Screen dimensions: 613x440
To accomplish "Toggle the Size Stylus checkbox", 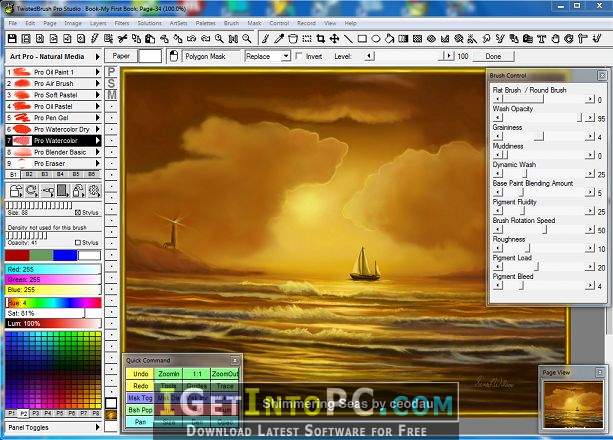I will pyautogui.click(x=77, y=212).
